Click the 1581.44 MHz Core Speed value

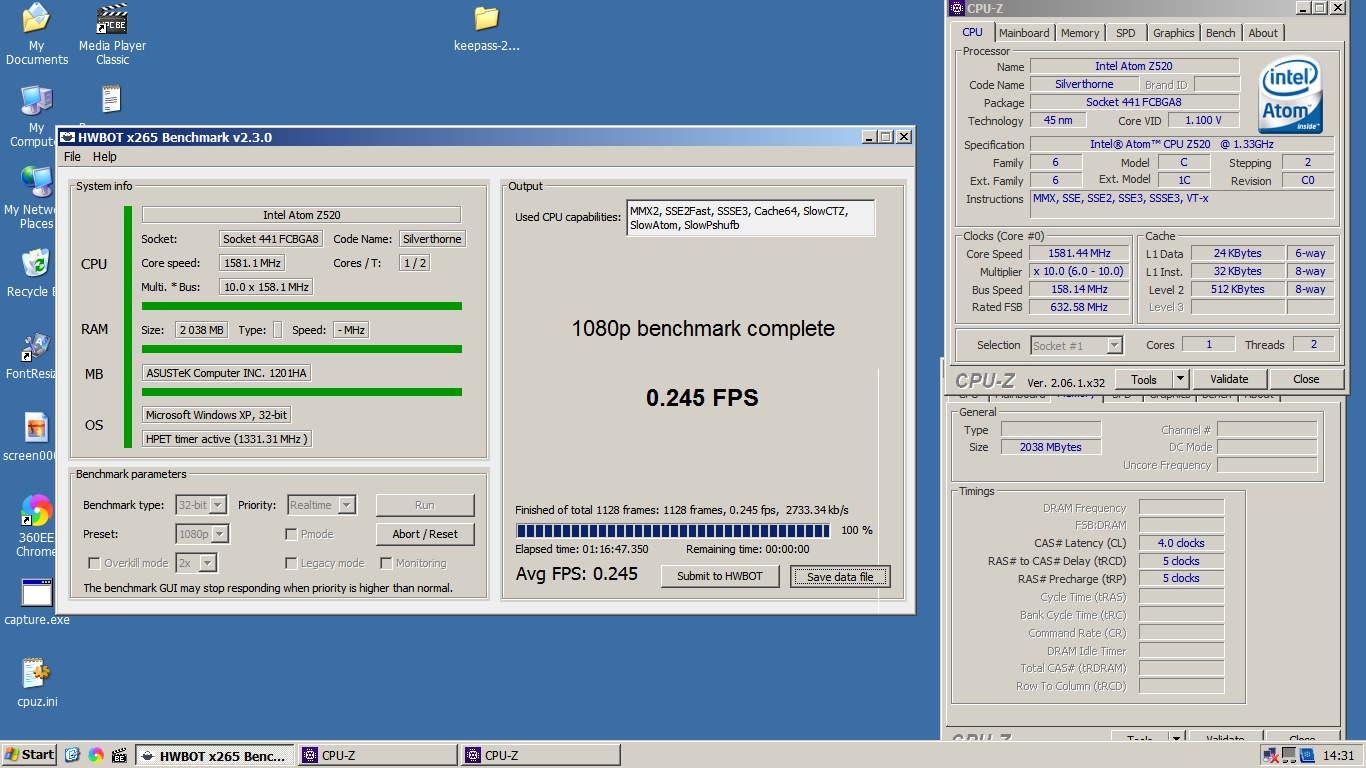pos(1080,254)
